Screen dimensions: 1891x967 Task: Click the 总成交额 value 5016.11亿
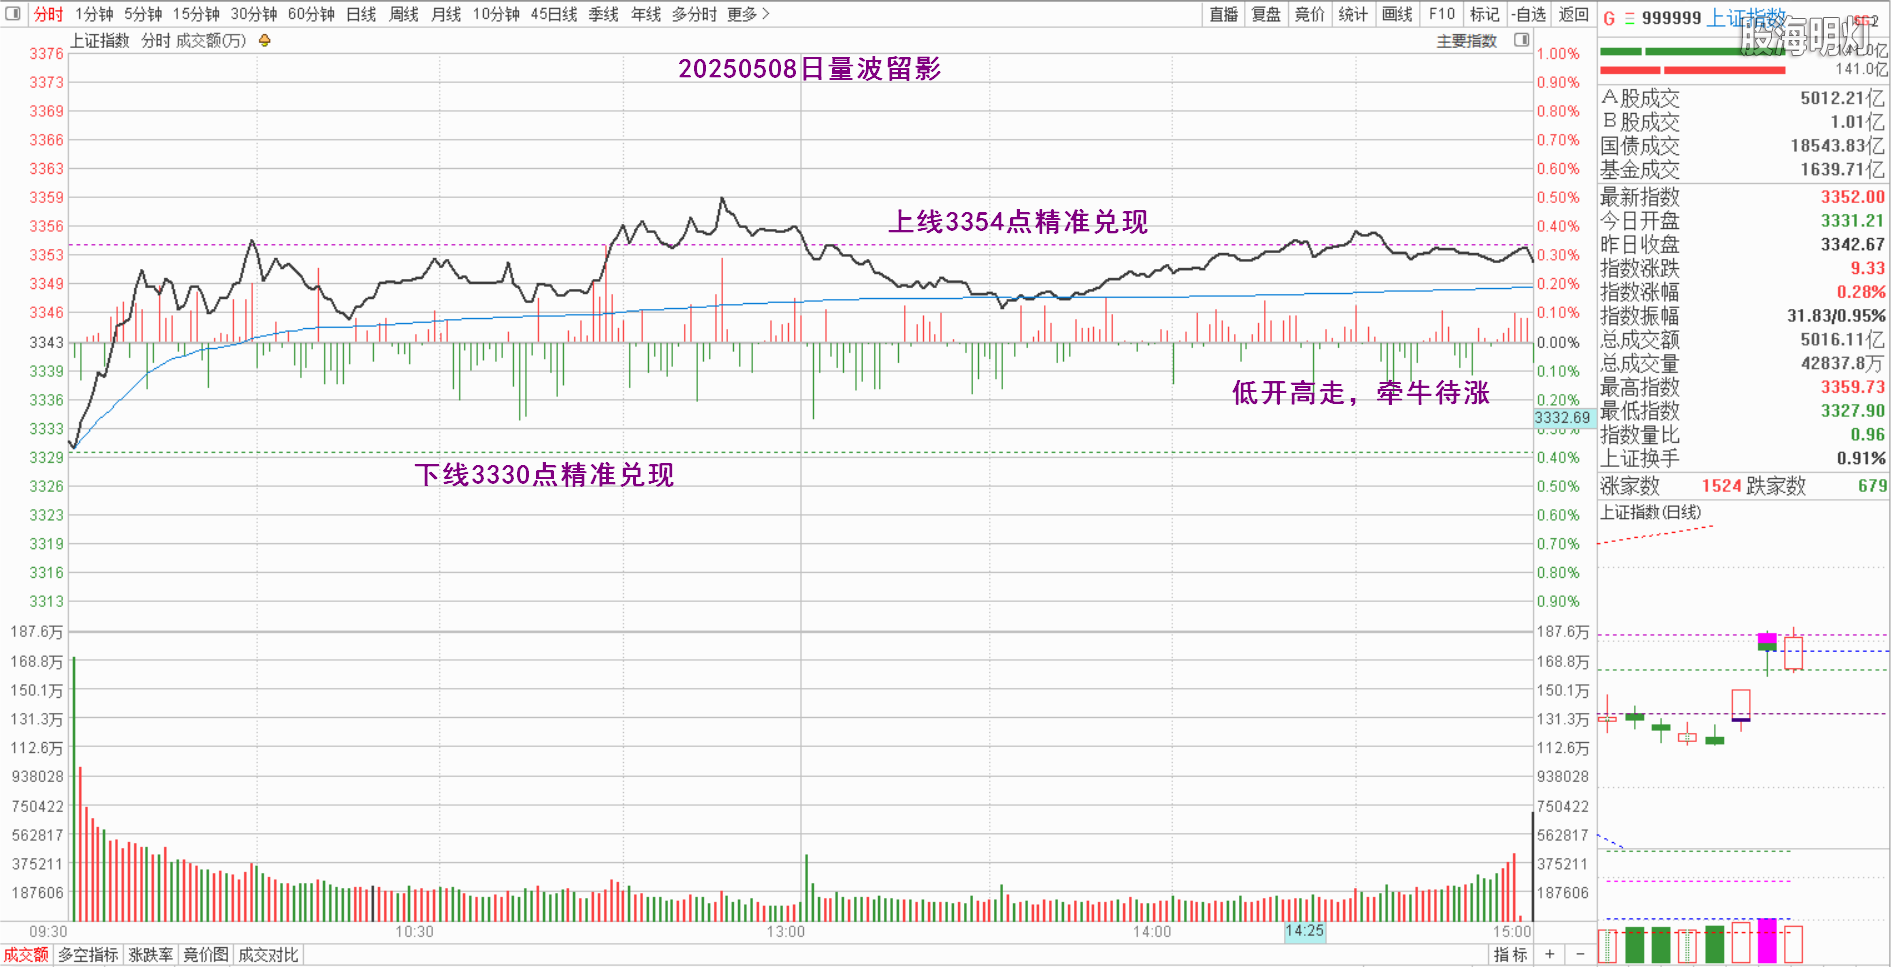pos(1843,340)
